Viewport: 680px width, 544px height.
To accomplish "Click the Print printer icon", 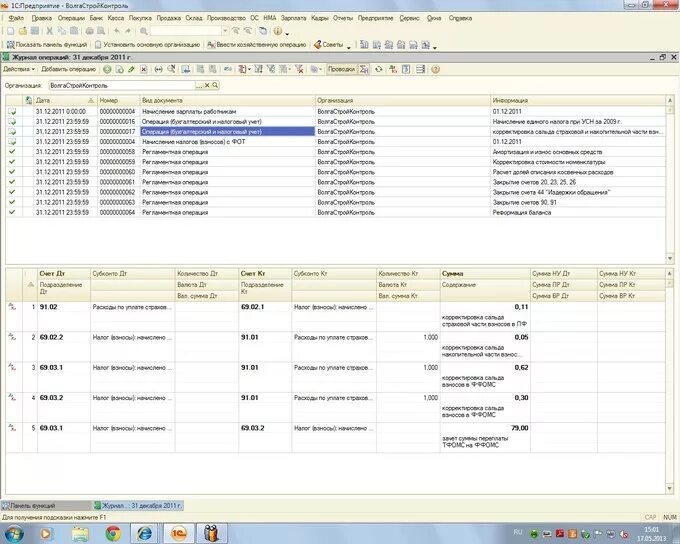I will (89, 31).
